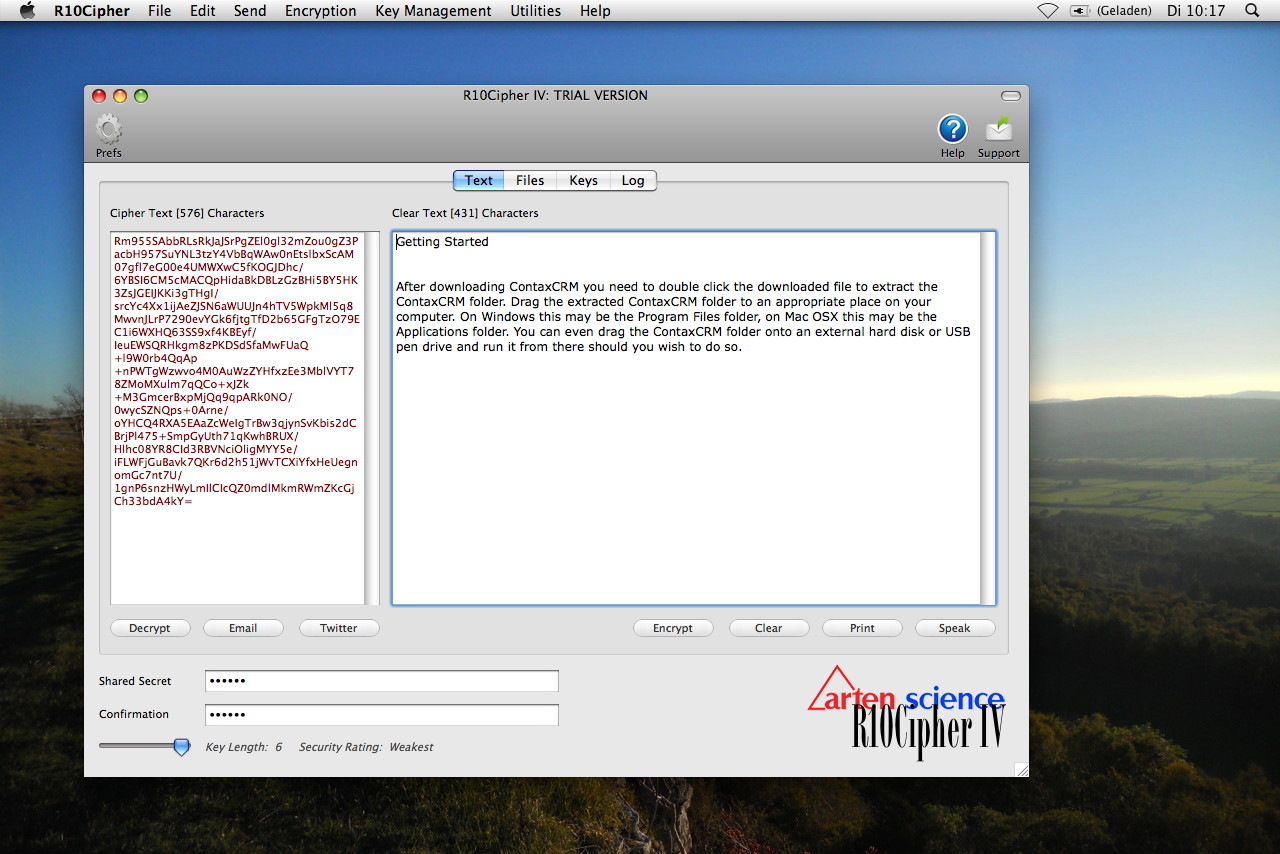Open the Send menu
This screenshot has height=854, width=1280.
click(x=250, y=11)
